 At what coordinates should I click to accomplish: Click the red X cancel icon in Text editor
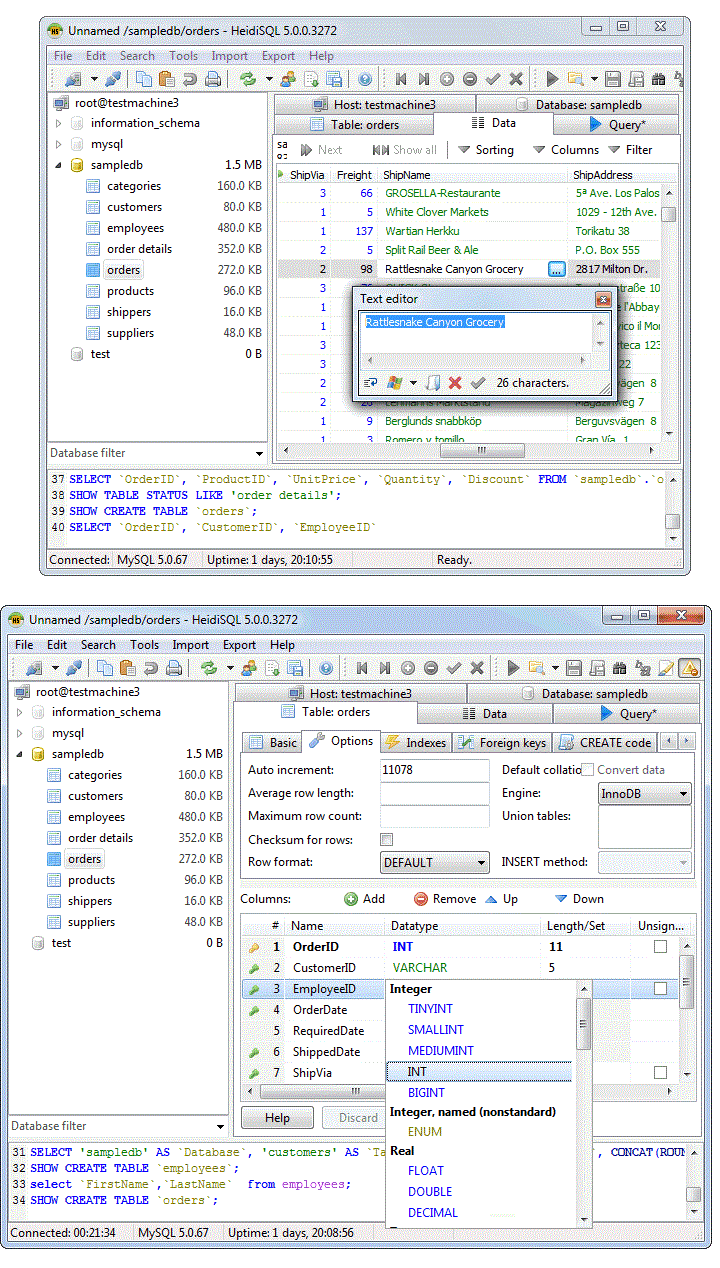(x=455, y=383)
